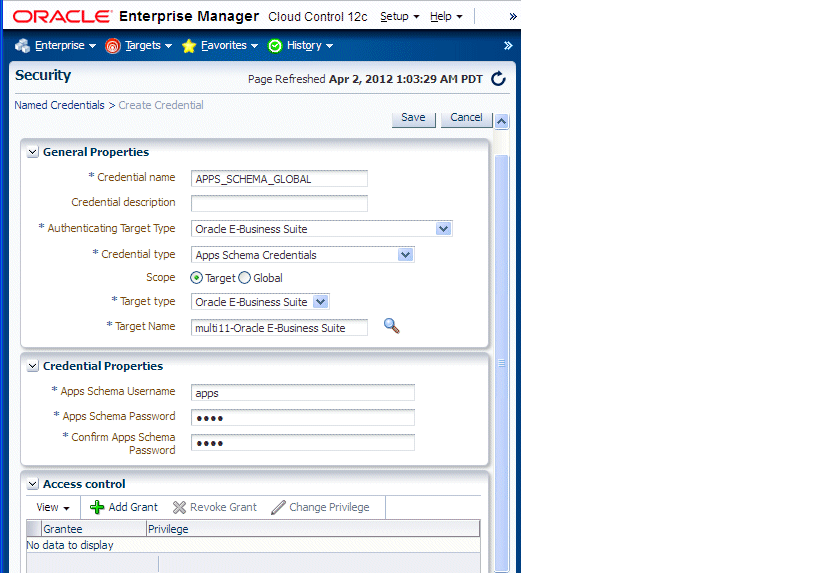Click the scrollbar up arrow

pos(501,122)
